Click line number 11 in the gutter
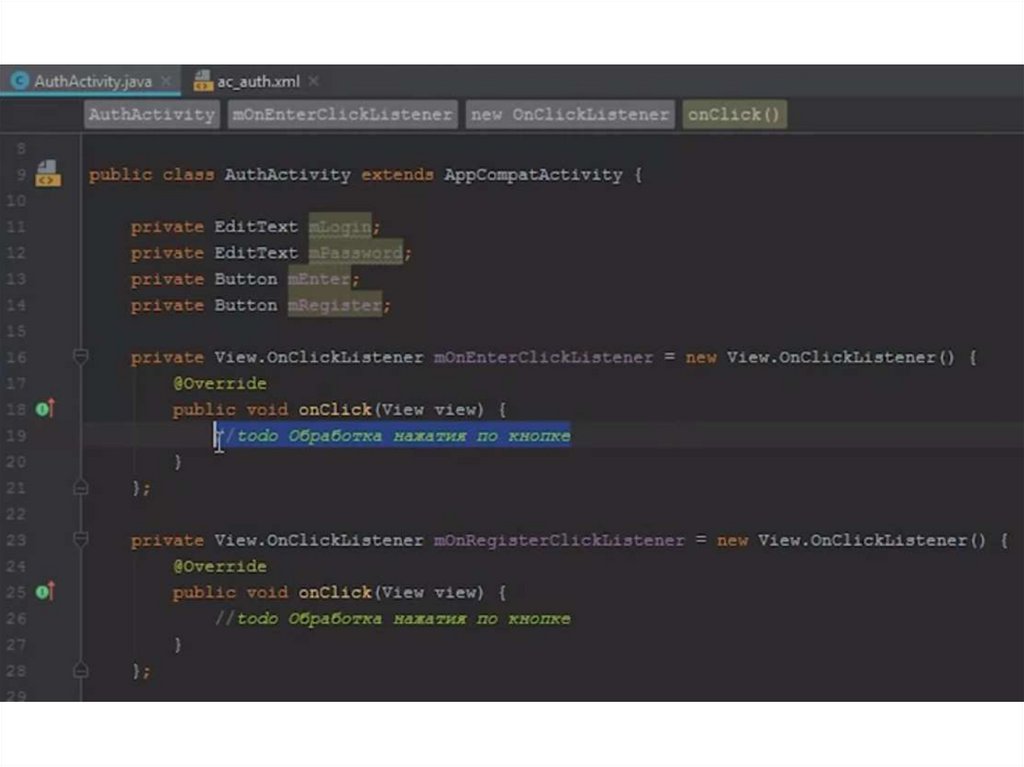This screenshot has width=1024, height=767. pyautogui.click(x=16, y=227)
